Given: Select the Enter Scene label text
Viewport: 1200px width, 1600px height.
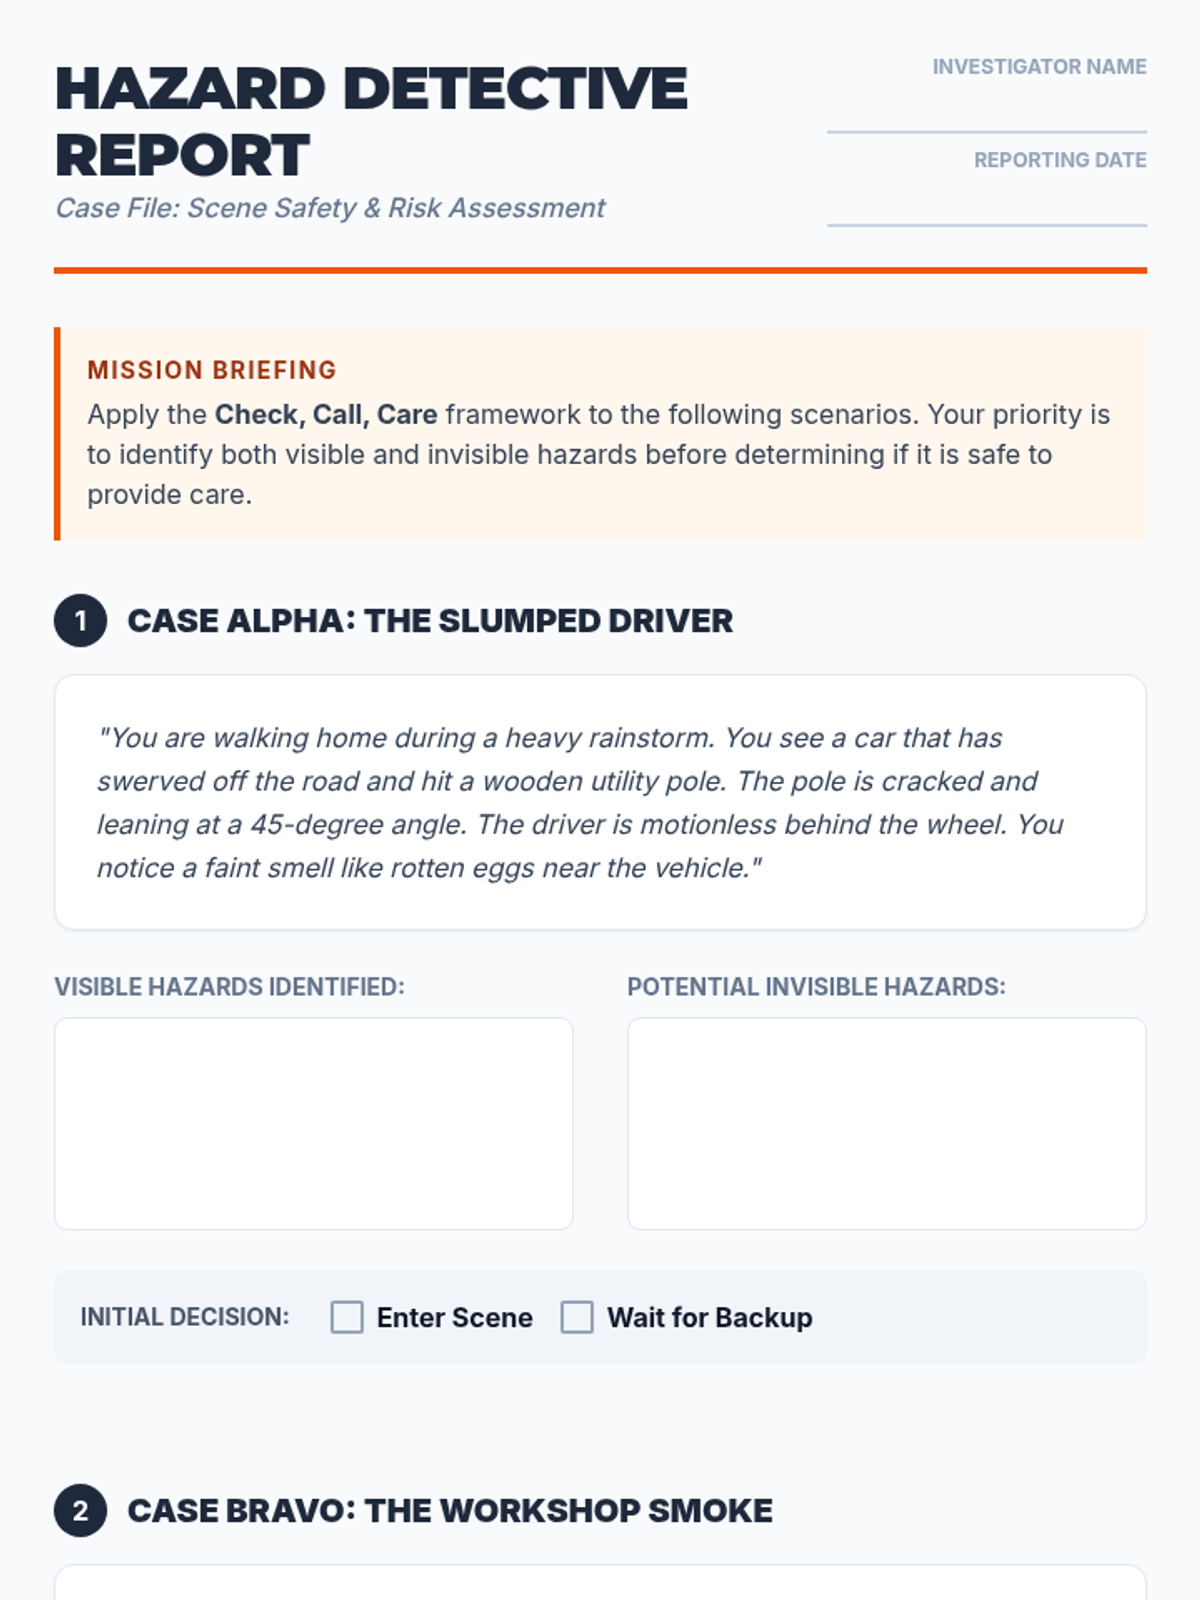Looking at the screenshot, I should coord(454,1318).
